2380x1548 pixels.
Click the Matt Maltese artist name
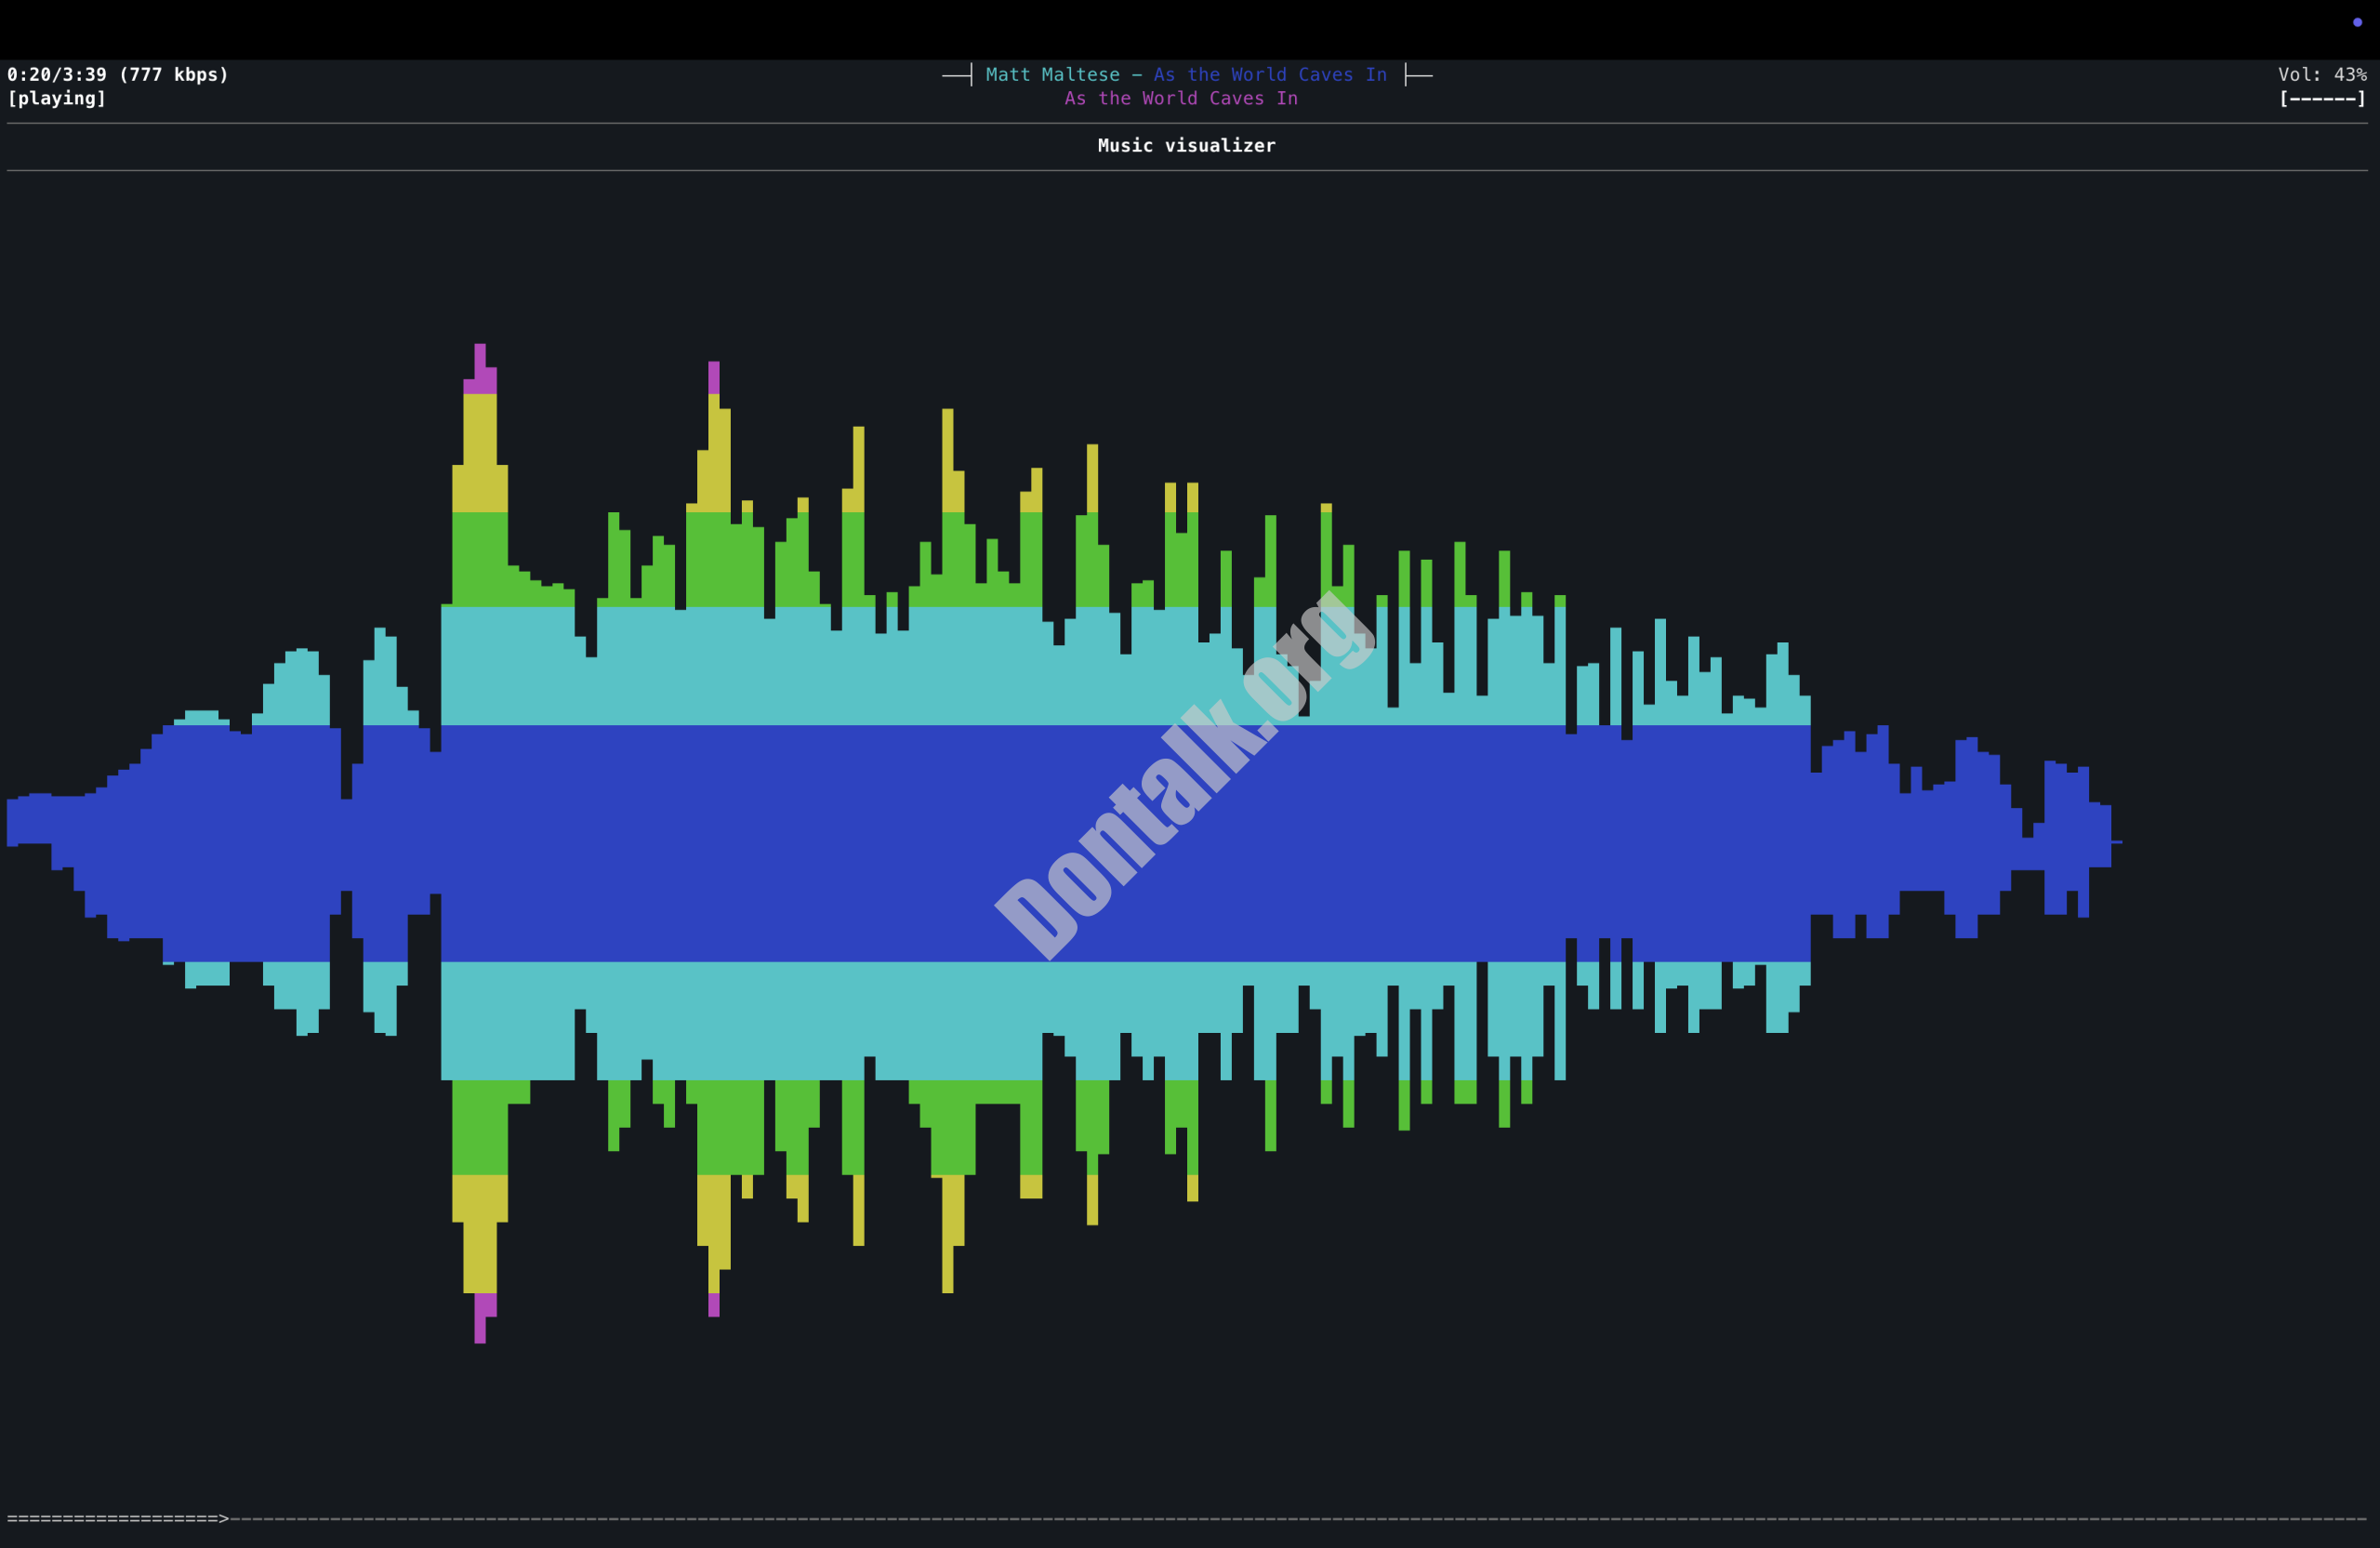pyautogui.click(x=1052, y=75)
